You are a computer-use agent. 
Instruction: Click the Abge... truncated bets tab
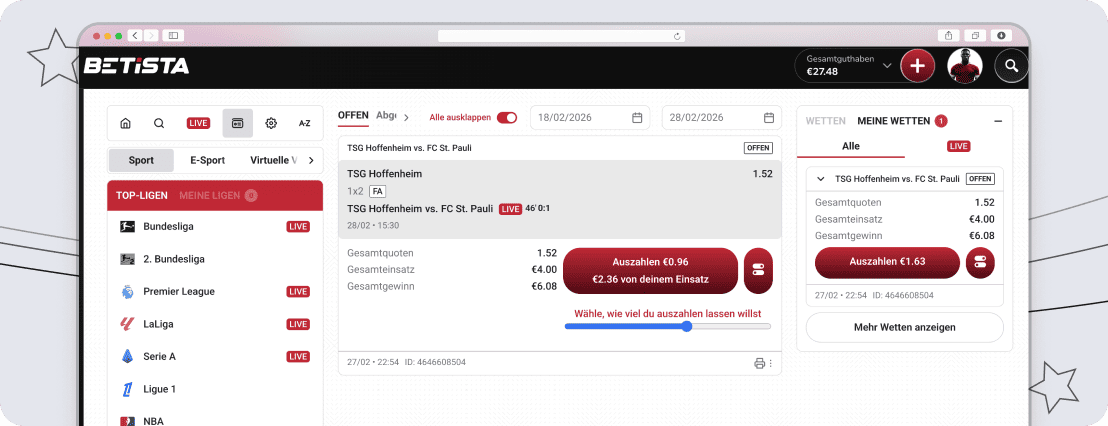tap(386, 116)
